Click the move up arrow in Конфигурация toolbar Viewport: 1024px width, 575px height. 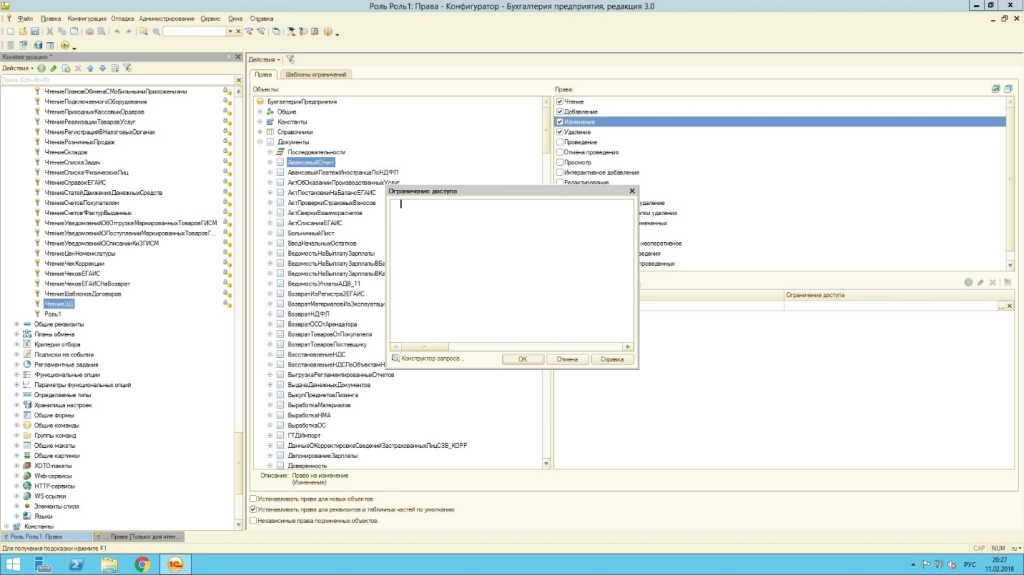tap(89, 68)
